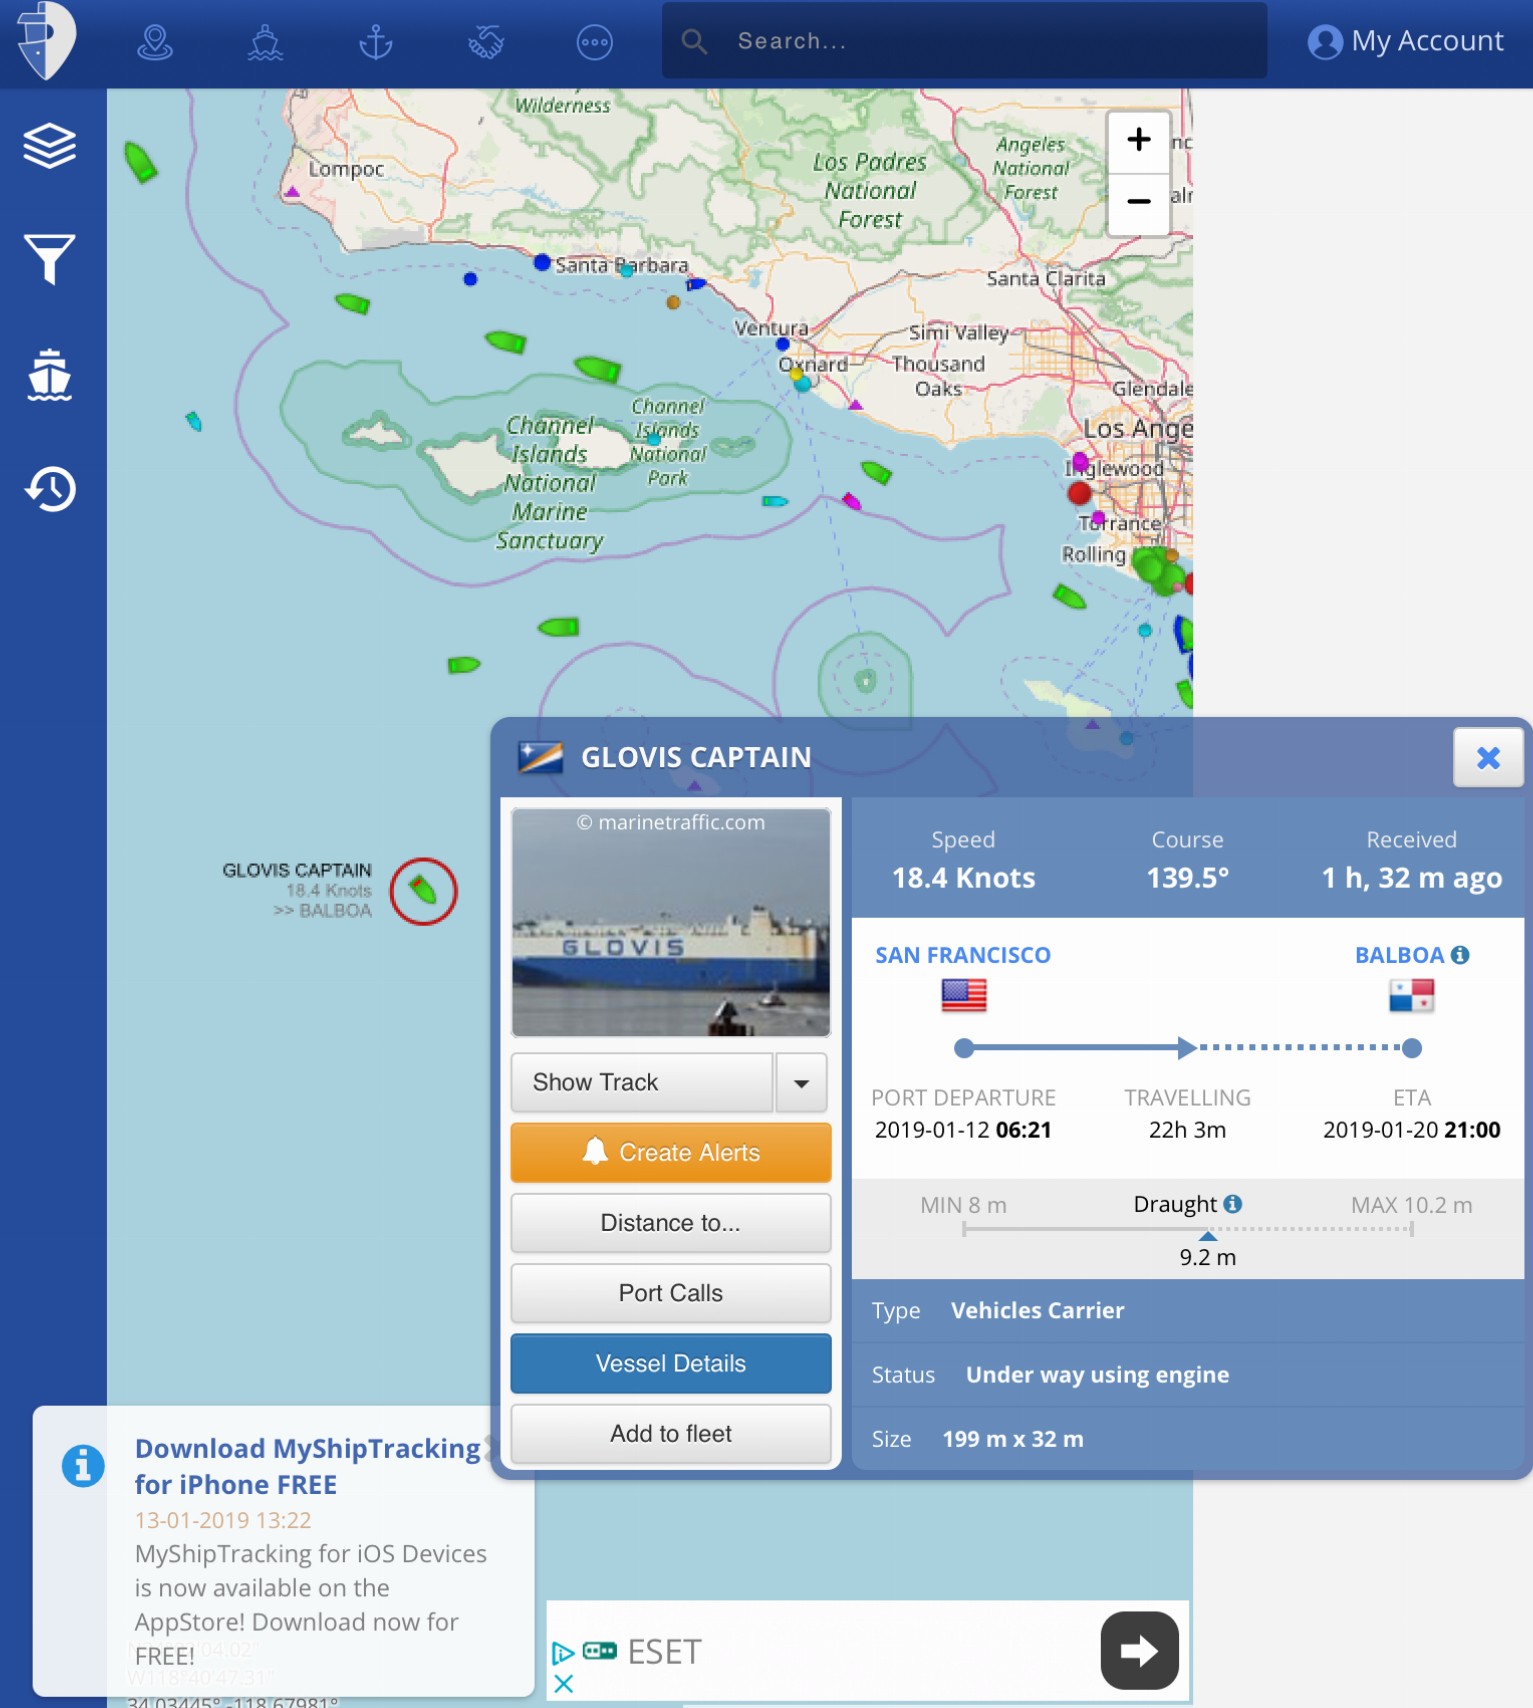Screen dimensions: 1533x1708
Task: Click the speed value 18.4 Knots
Action: tap(963, 878)
